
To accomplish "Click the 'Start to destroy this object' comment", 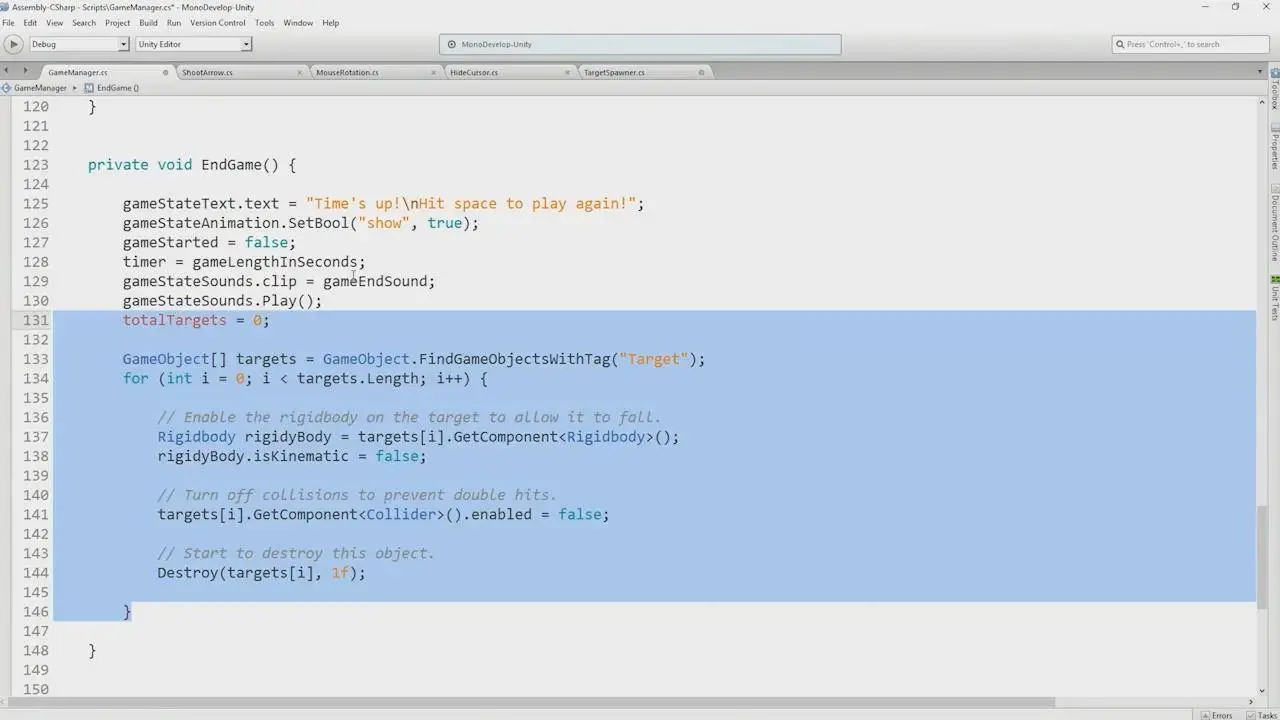I will (x=296, y=554).
